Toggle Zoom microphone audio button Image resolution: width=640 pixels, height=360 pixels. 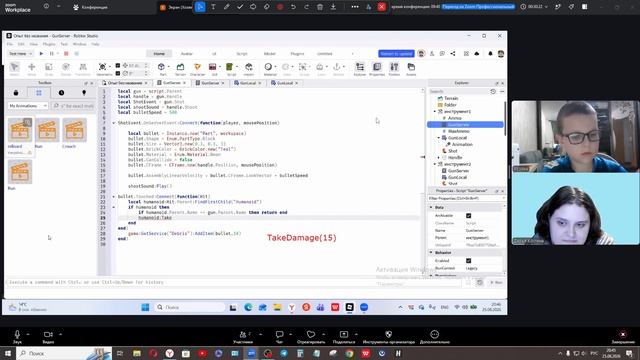(x=17, y=337)
